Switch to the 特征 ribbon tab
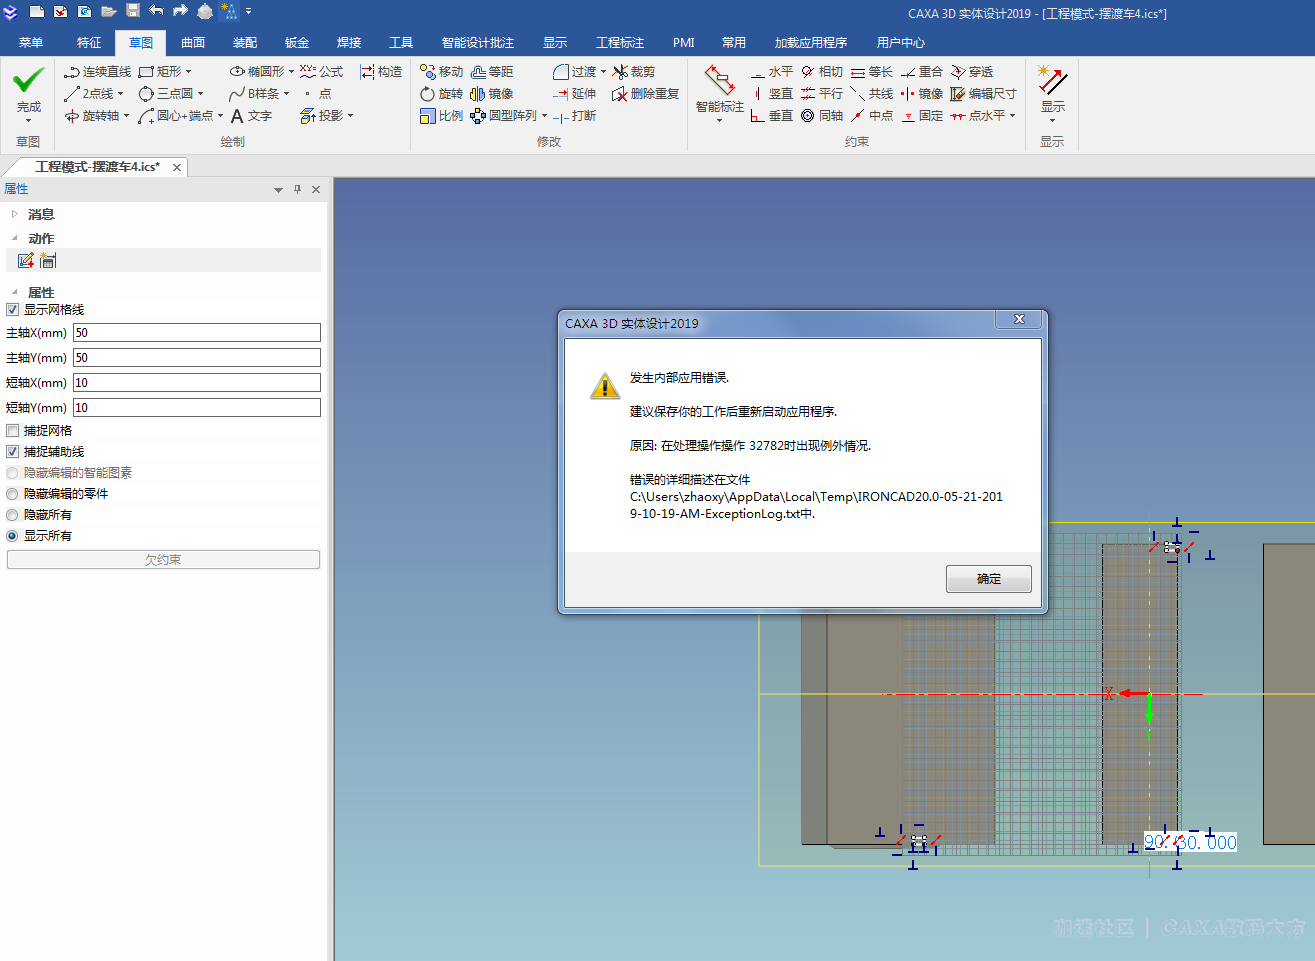The height and width of the screenshot is (961, 1315). coord(89,43)
